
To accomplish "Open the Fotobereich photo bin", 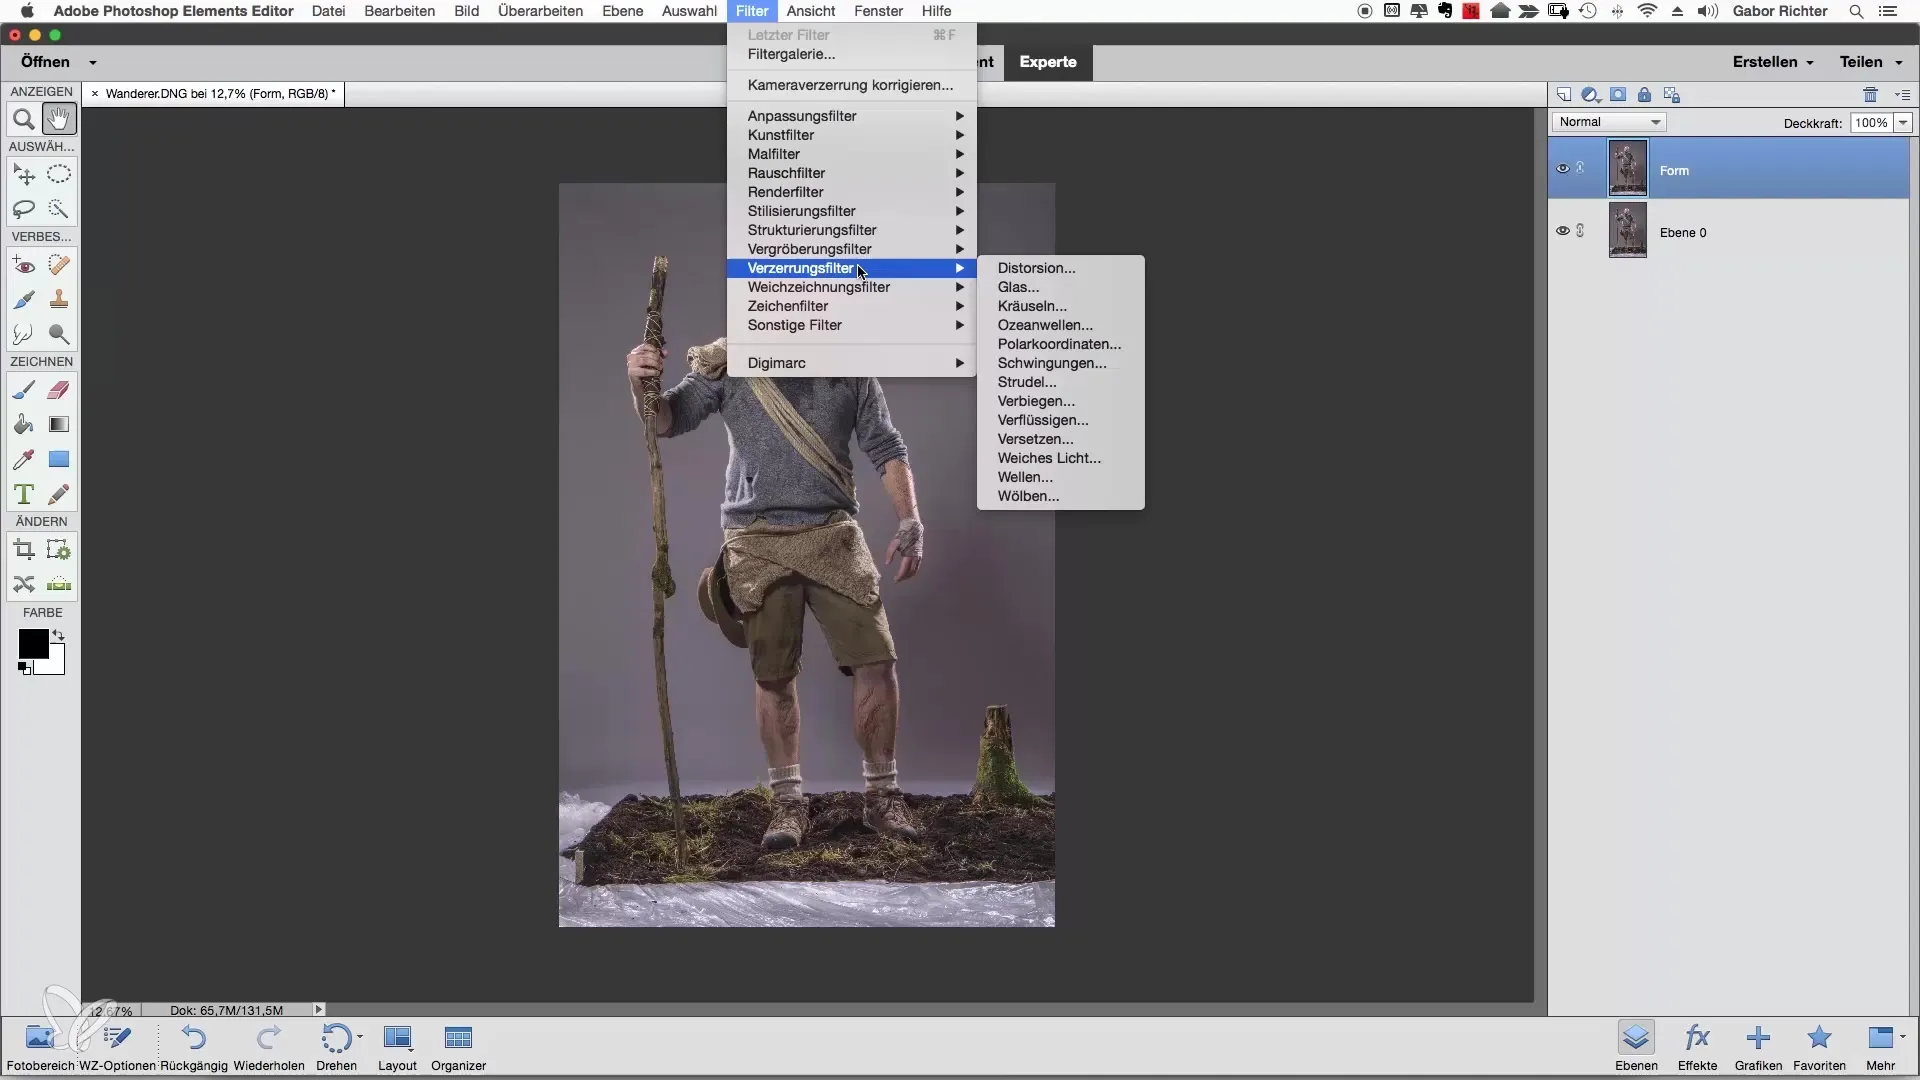I will (41, 1048).
